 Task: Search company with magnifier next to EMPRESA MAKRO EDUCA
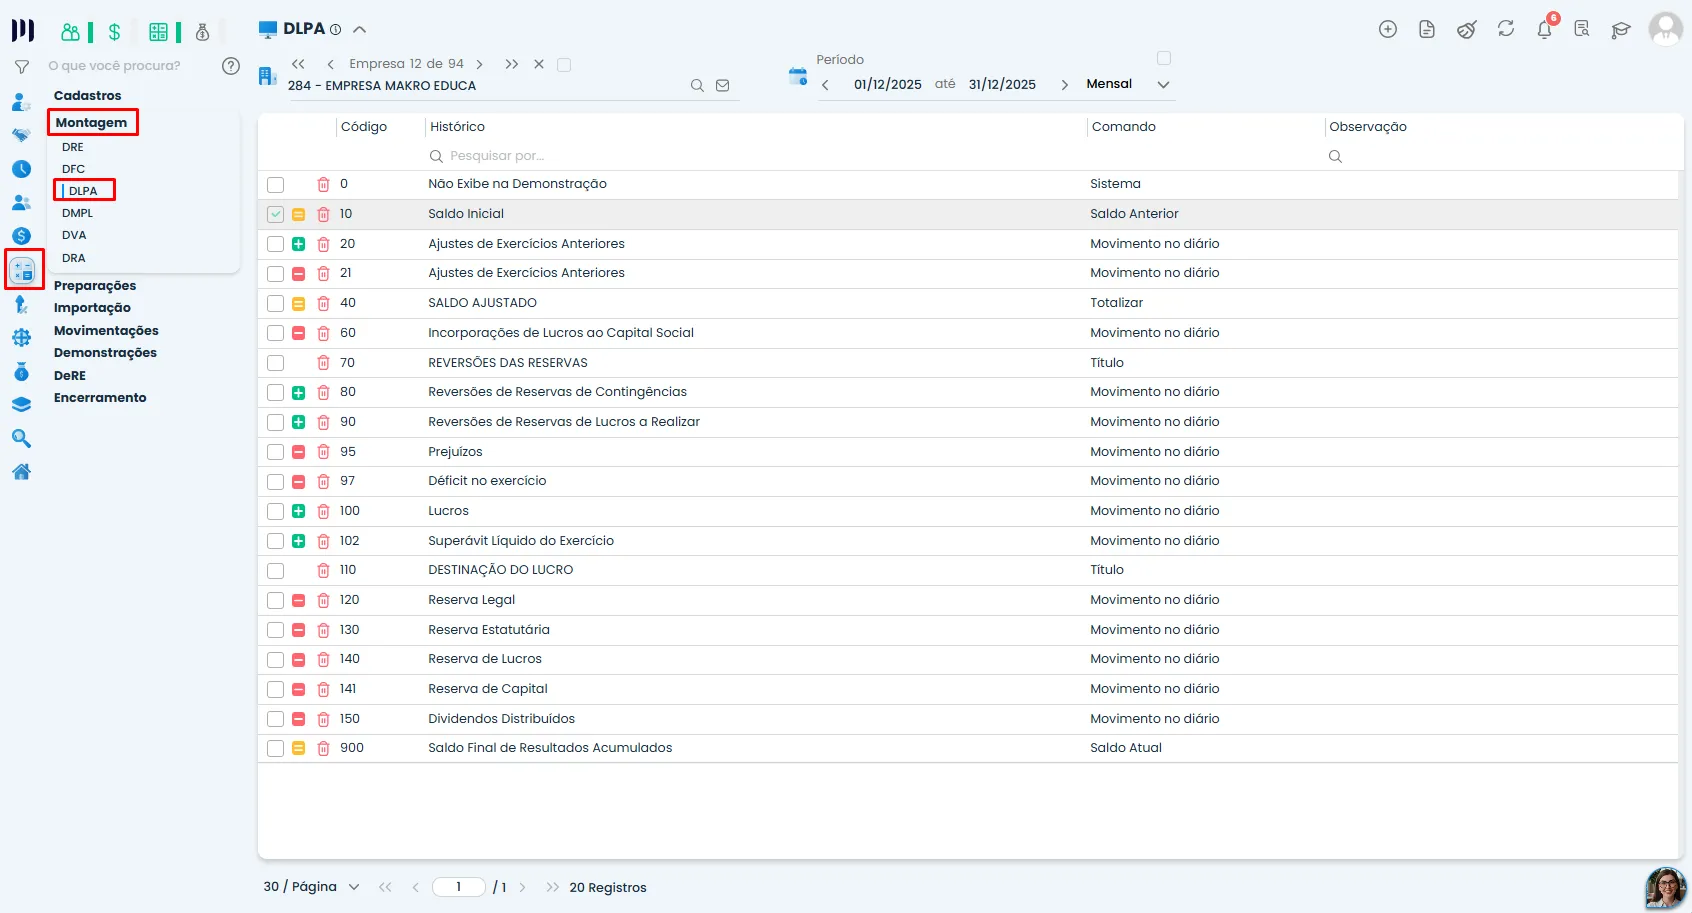(x=697, y=86)
